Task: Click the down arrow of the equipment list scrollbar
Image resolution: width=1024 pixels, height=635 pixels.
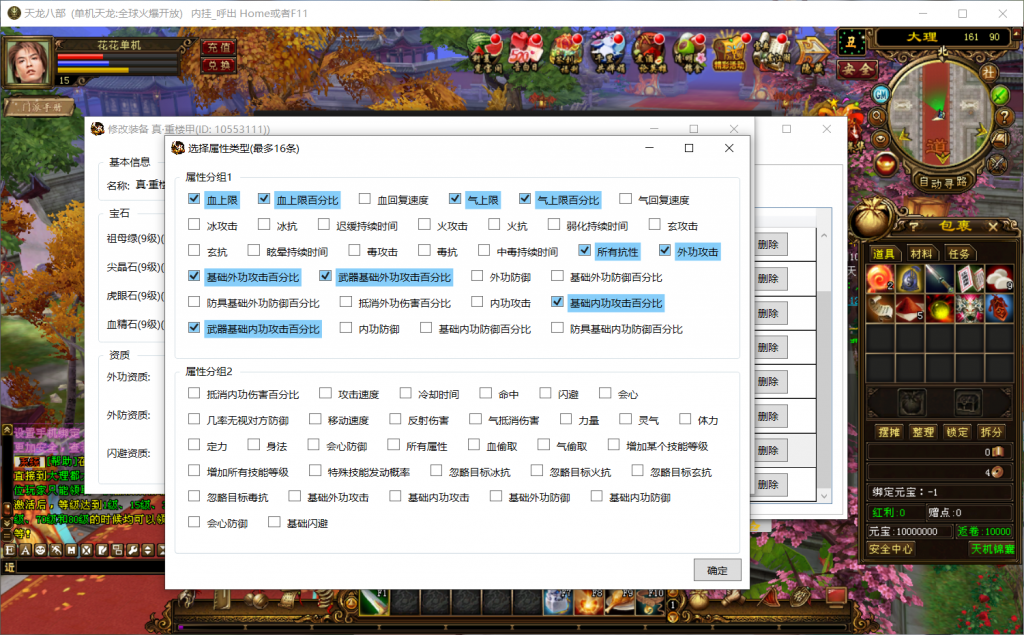Action: click(824, 496)
